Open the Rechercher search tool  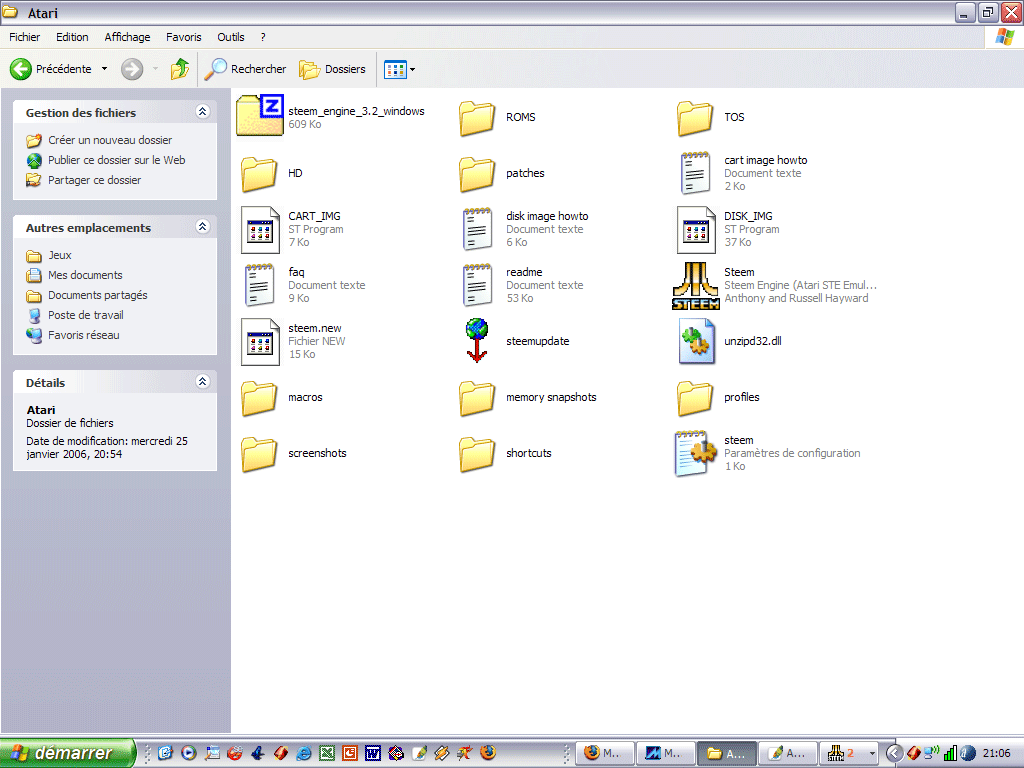click(x=245, y=69)
